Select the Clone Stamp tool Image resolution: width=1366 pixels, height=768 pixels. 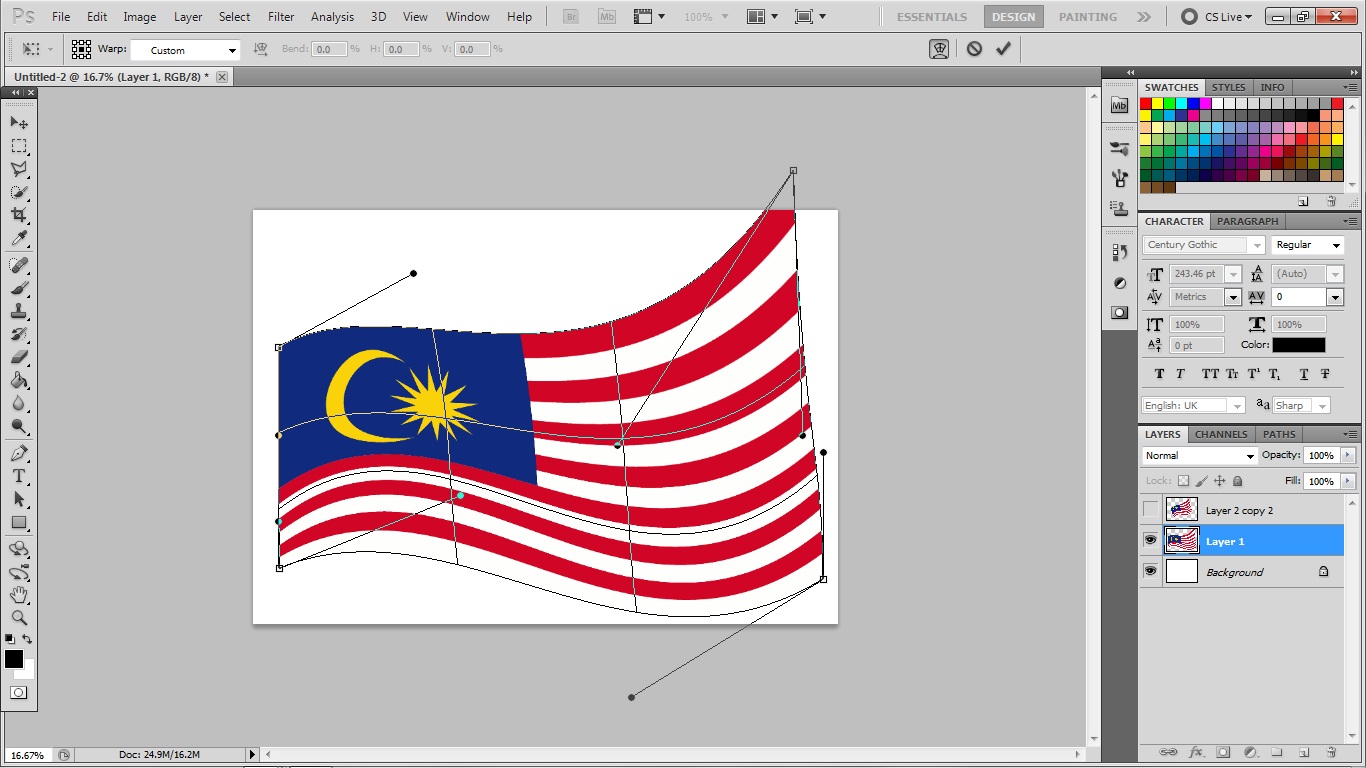point(19,311)
